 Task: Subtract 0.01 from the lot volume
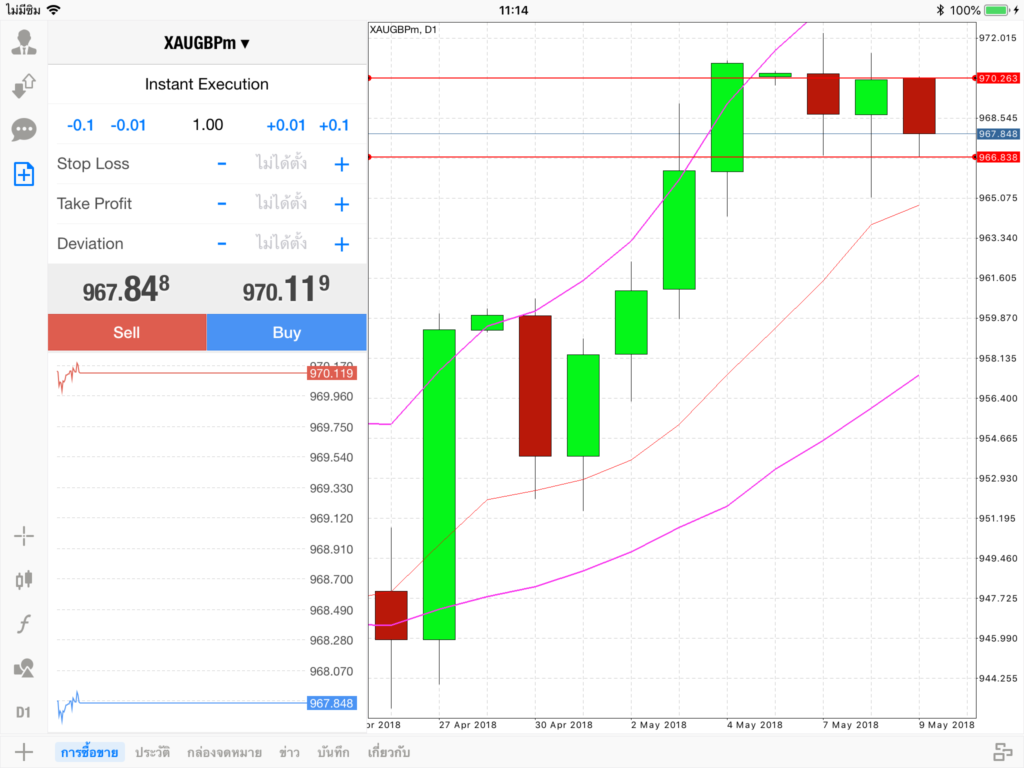[128, 125]
